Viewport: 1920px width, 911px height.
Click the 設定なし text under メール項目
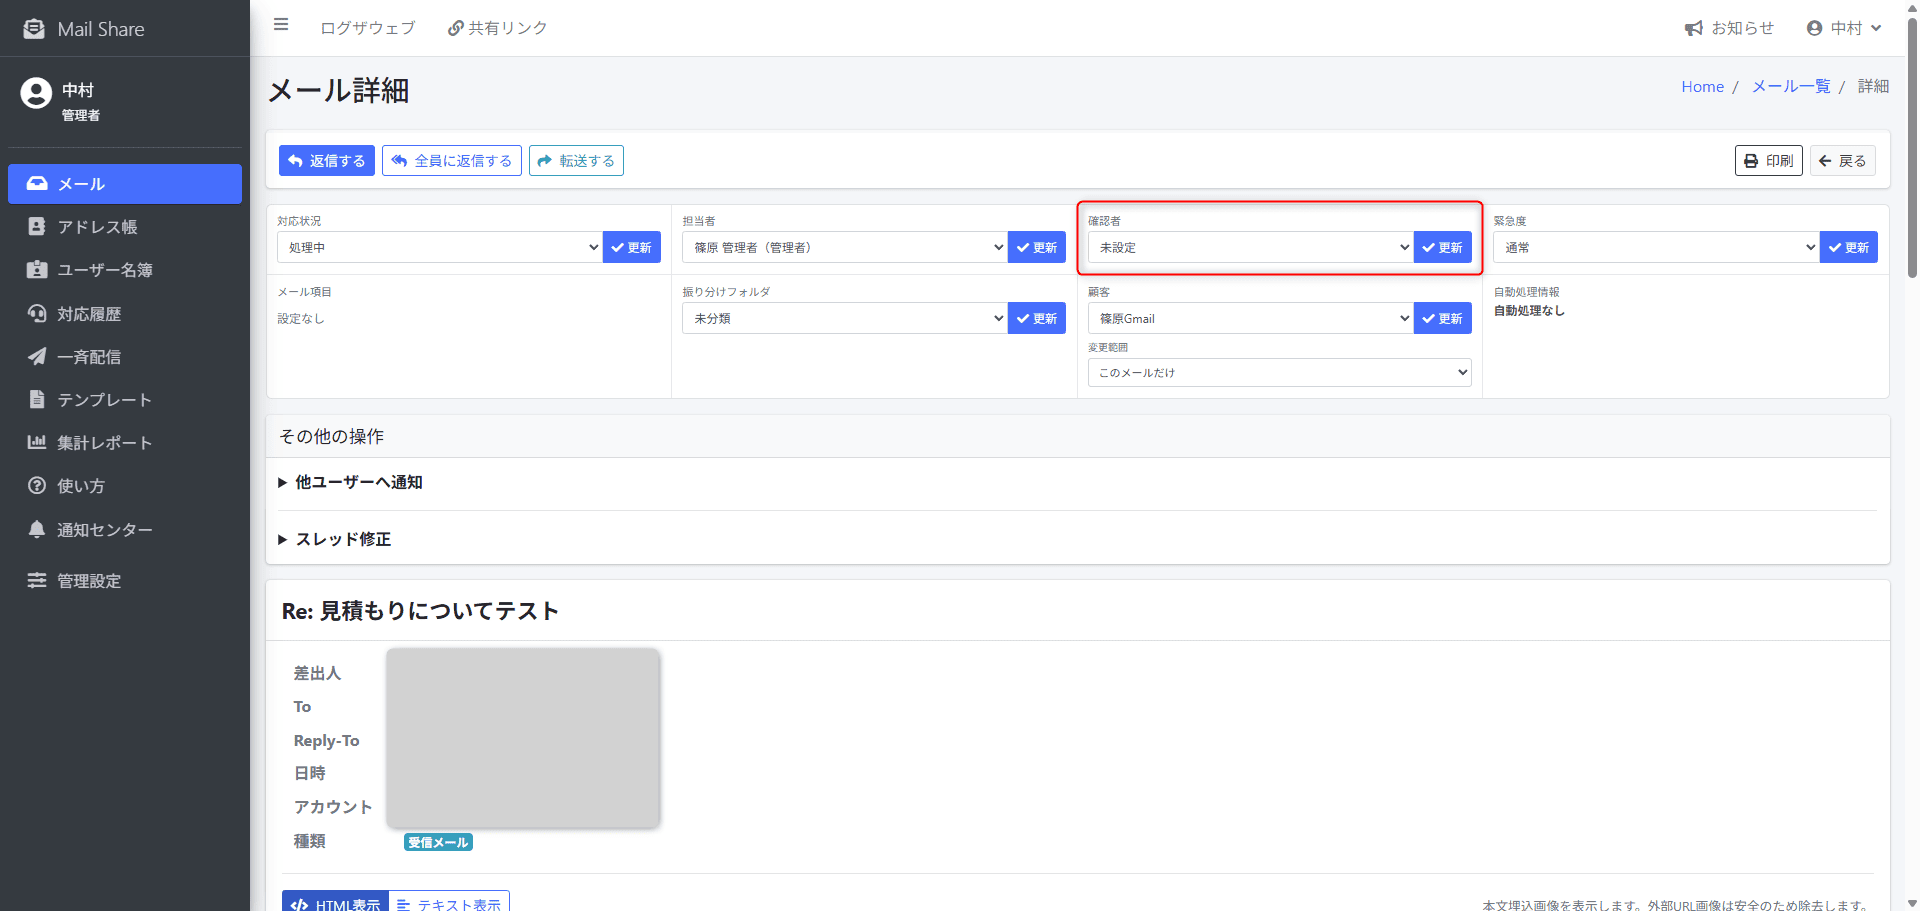click(x=301, y=319)
